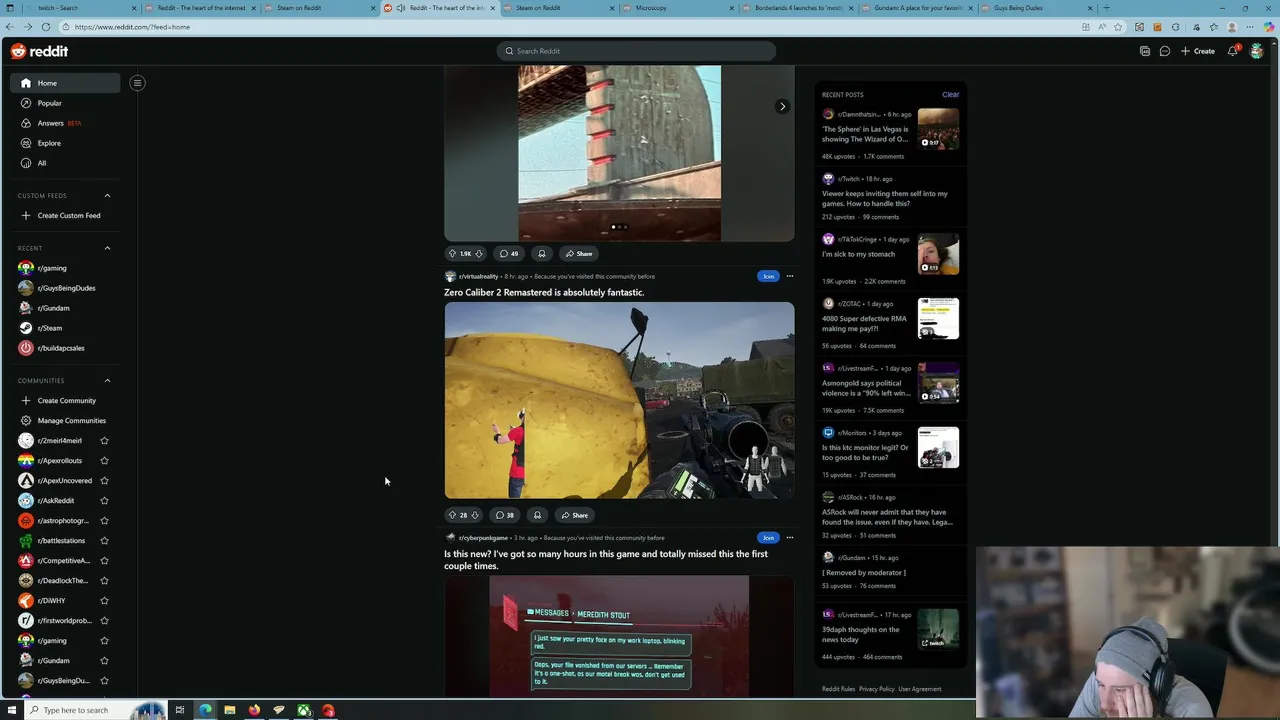
Task: Open overflow menu on r/cyberpunkgame post
Action: click(789, 537)
